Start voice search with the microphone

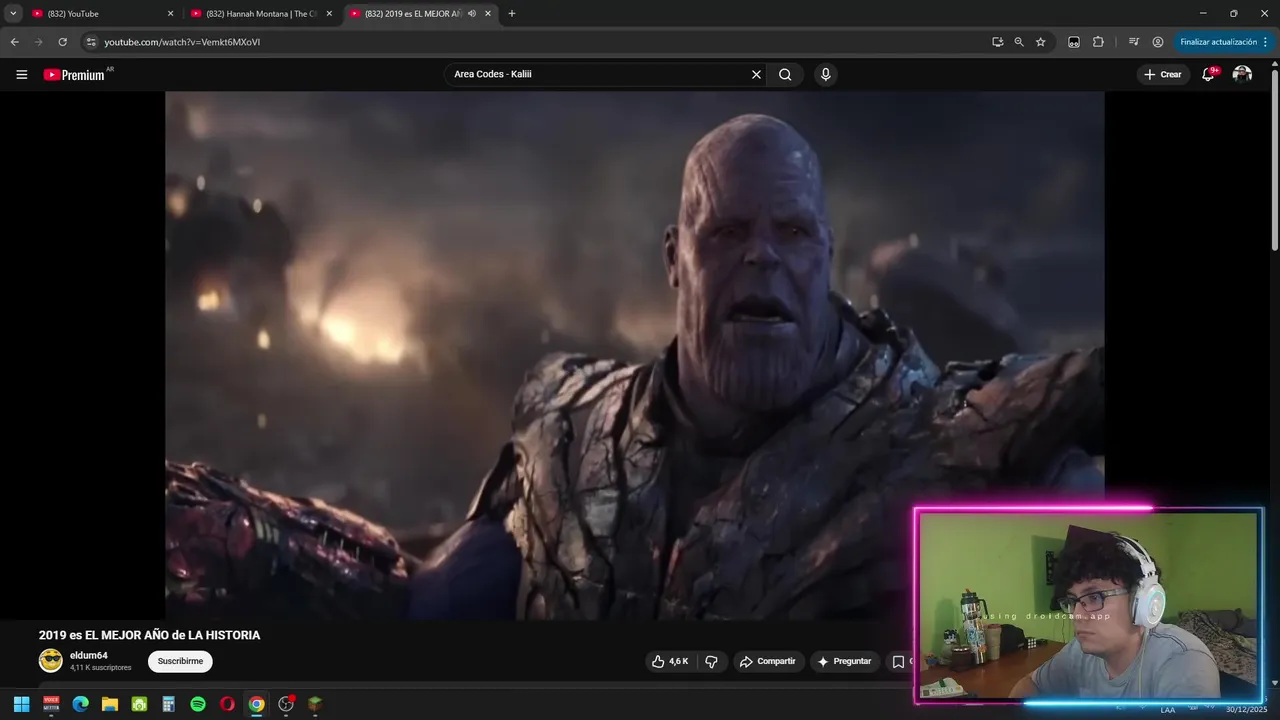825,74
